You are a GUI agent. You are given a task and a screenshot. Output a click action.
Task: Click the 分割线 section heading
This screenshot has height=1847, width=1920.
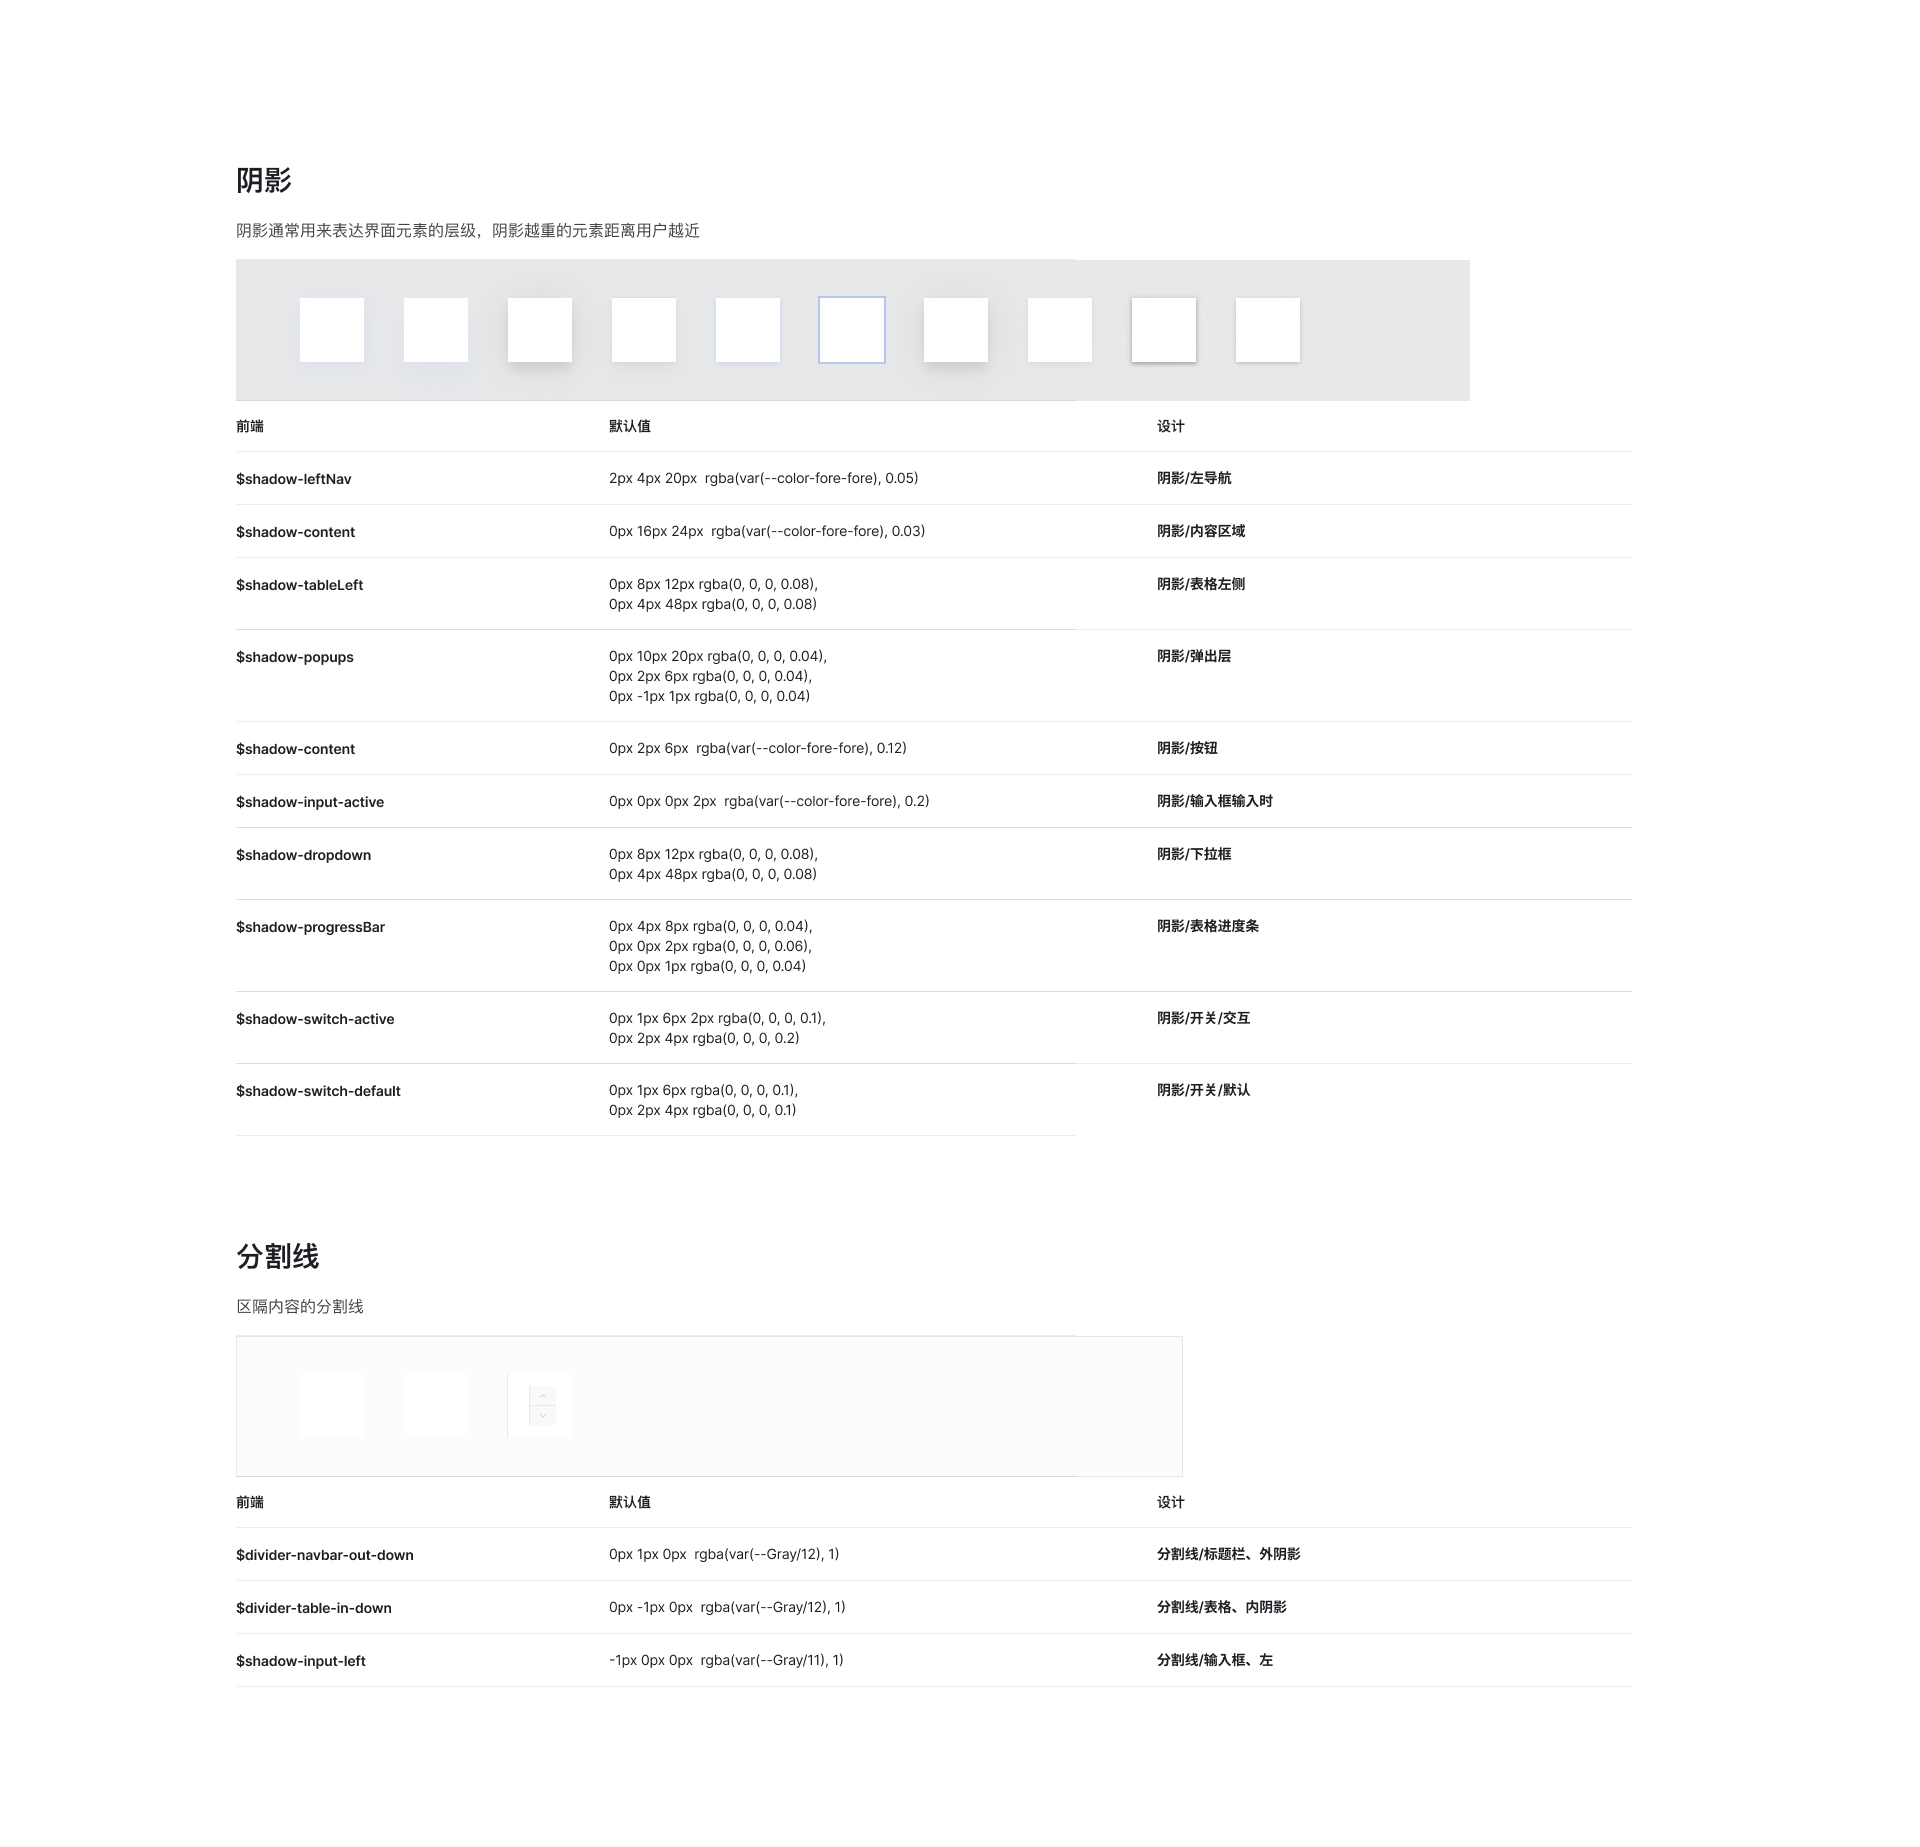[278, 1257]
